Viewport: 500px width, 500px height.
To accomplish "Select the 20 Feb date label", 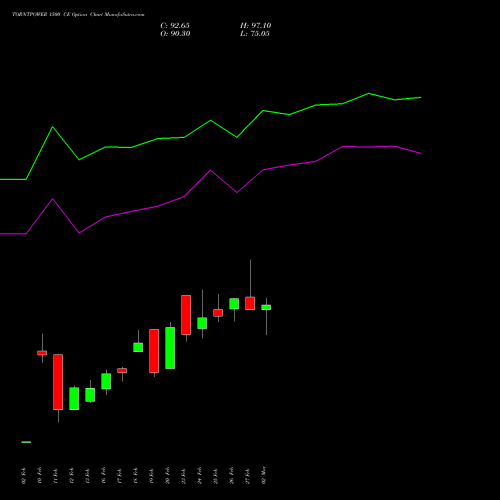I will (168, 475).
